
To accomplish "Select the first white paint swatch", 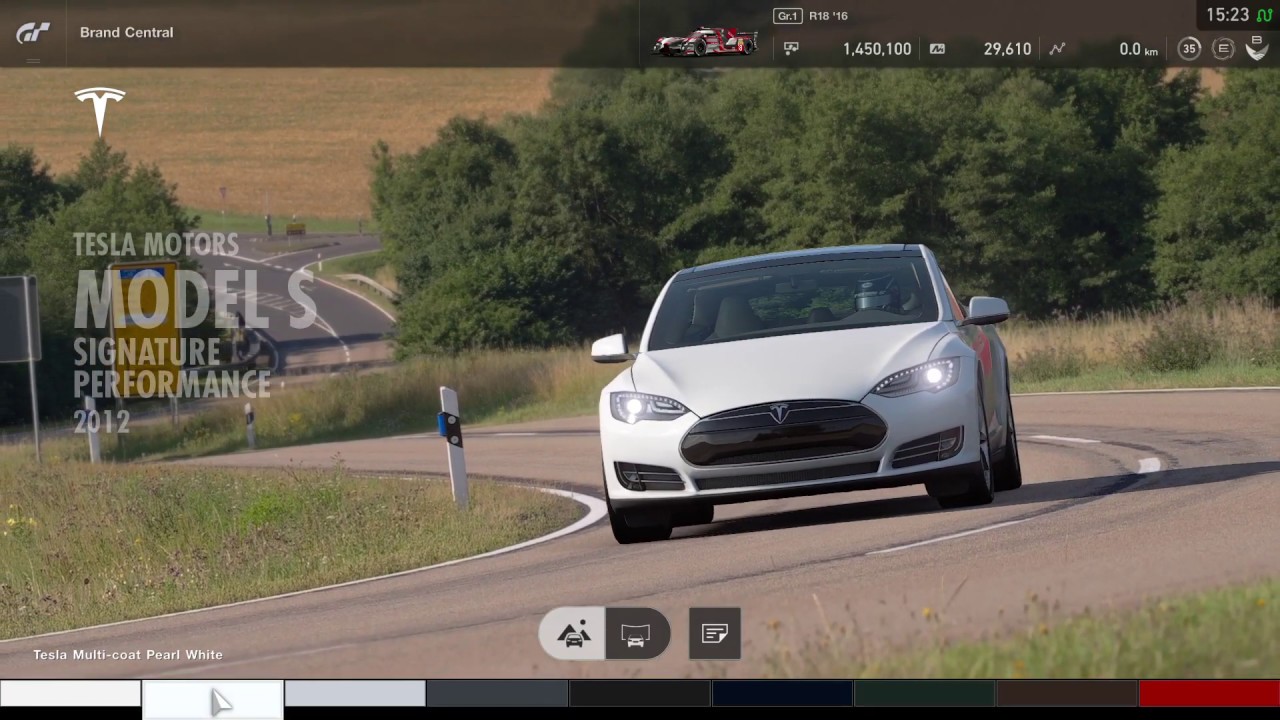I will click(70, 693).
